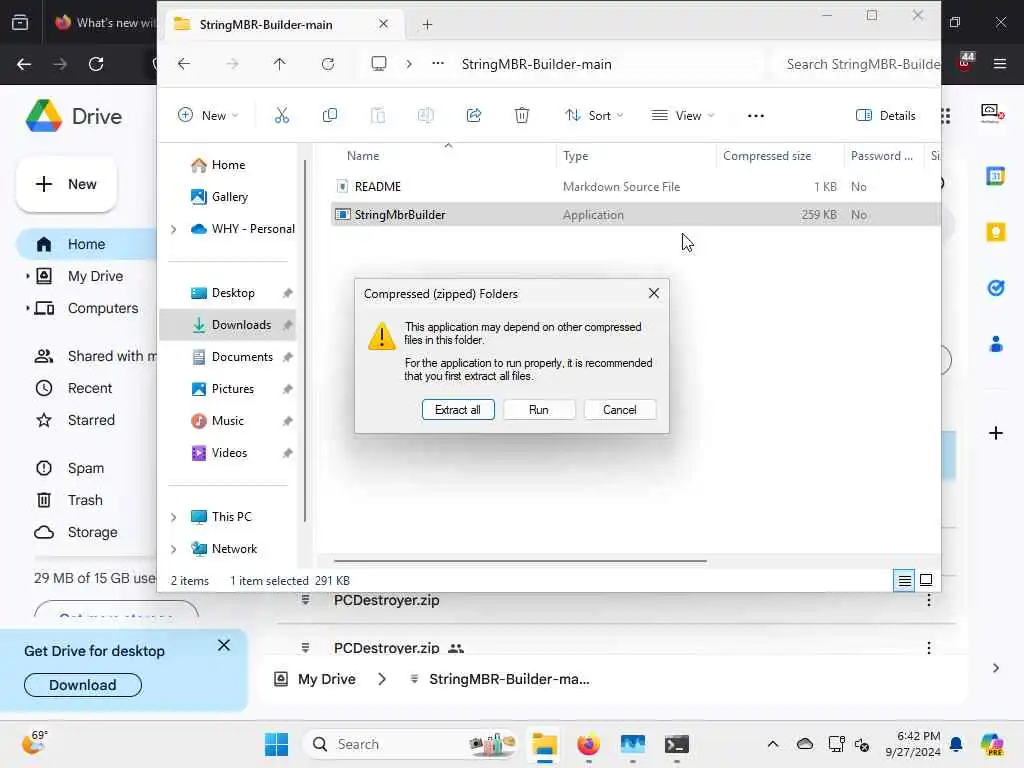Click the Paste icon in Explorer toolbar

click(377, 116)
